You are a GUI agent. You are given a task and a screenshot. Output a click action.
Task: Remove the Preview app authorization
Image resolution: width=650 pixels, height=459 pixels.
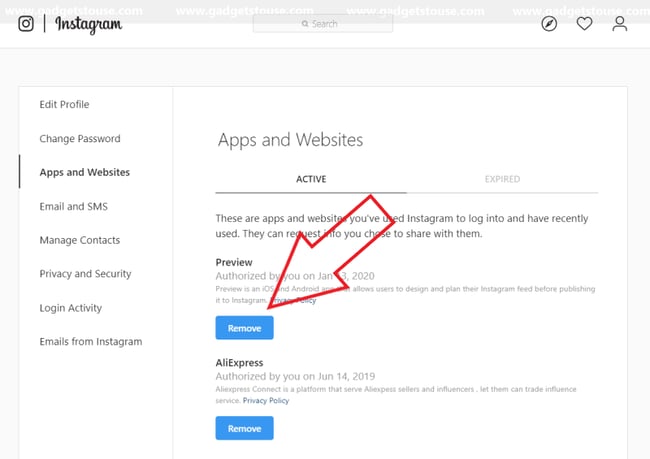(x=244, y=328)
